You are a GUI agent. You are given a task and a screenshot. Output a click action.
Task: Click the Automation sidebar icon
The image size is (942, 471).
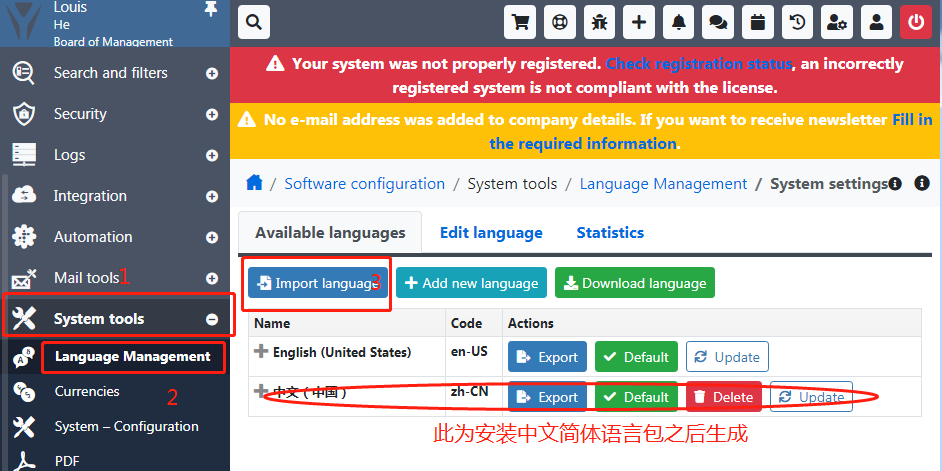click(x=23, y=237)
